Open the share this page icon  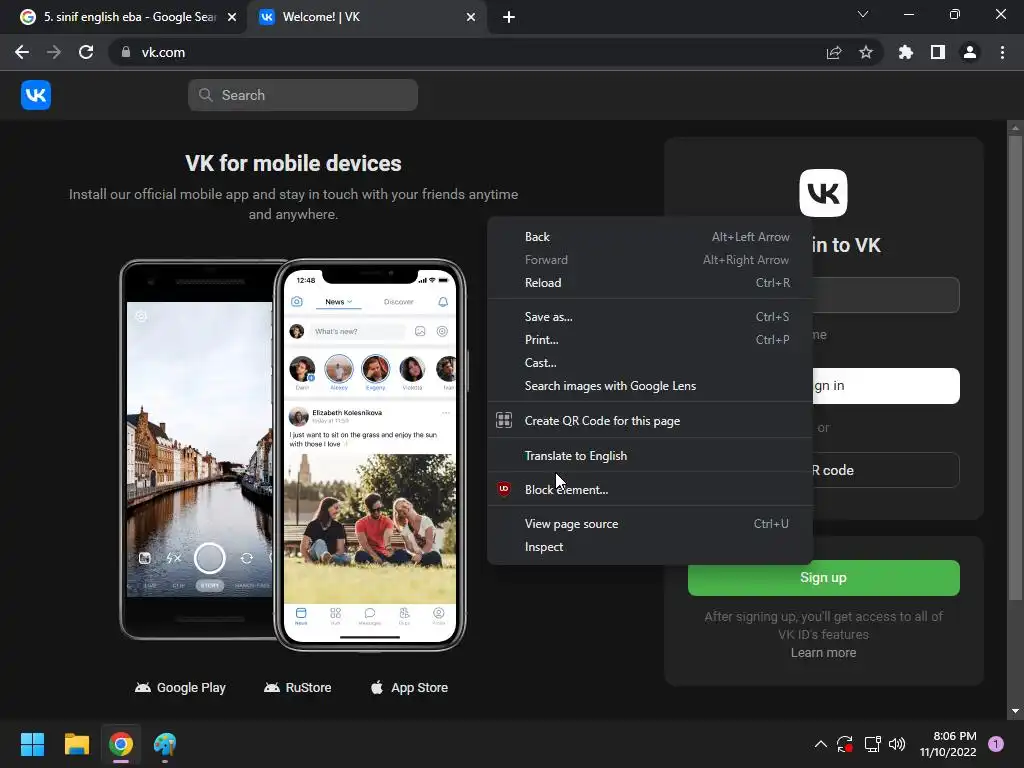coord(833,52)
